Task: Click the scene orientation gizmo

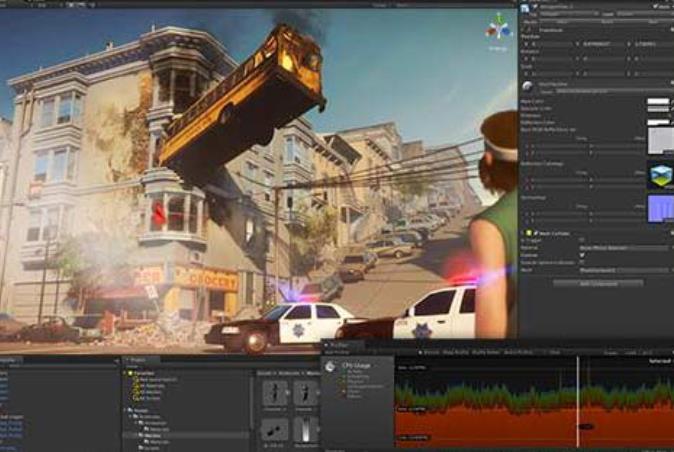Action: (x=498, y=28)
